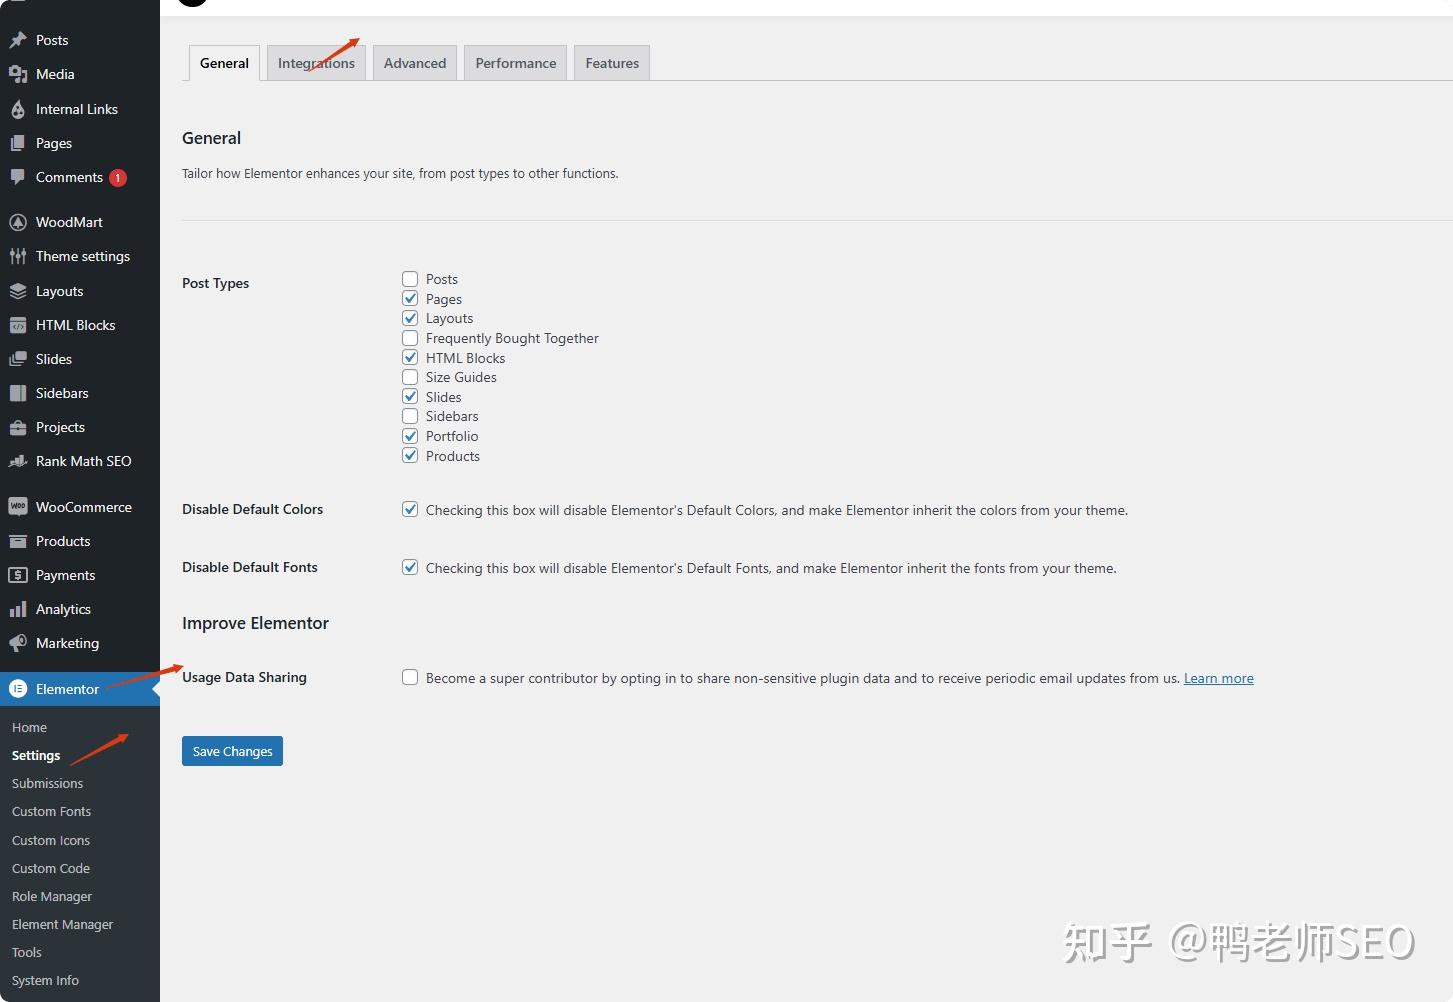Expand the Theme settings menu

click(82, 256)
